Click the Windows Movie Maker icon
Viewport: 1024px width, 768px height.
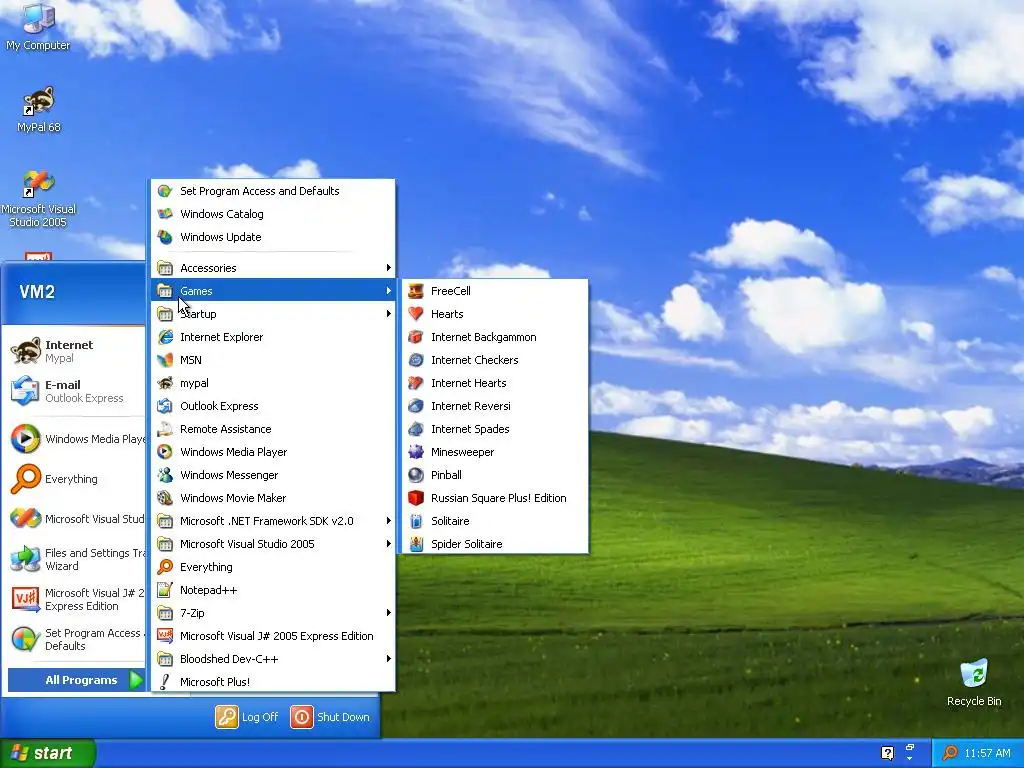[165, 498]
